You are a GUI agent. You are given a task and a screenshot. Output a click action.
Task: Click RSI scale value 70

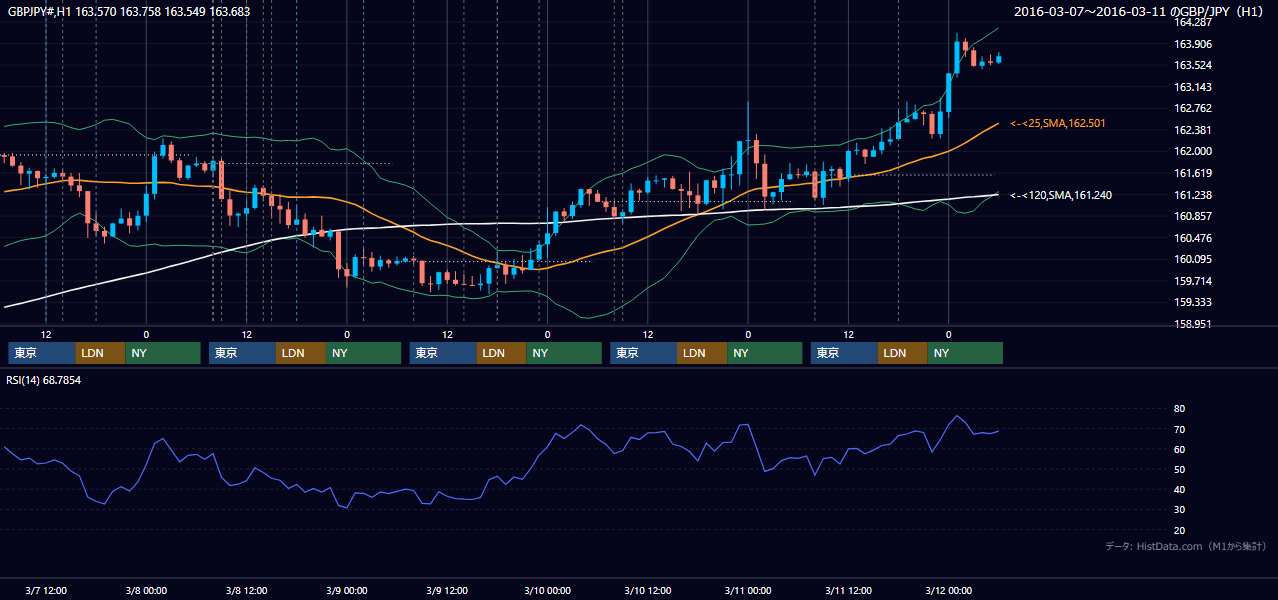1179,429
